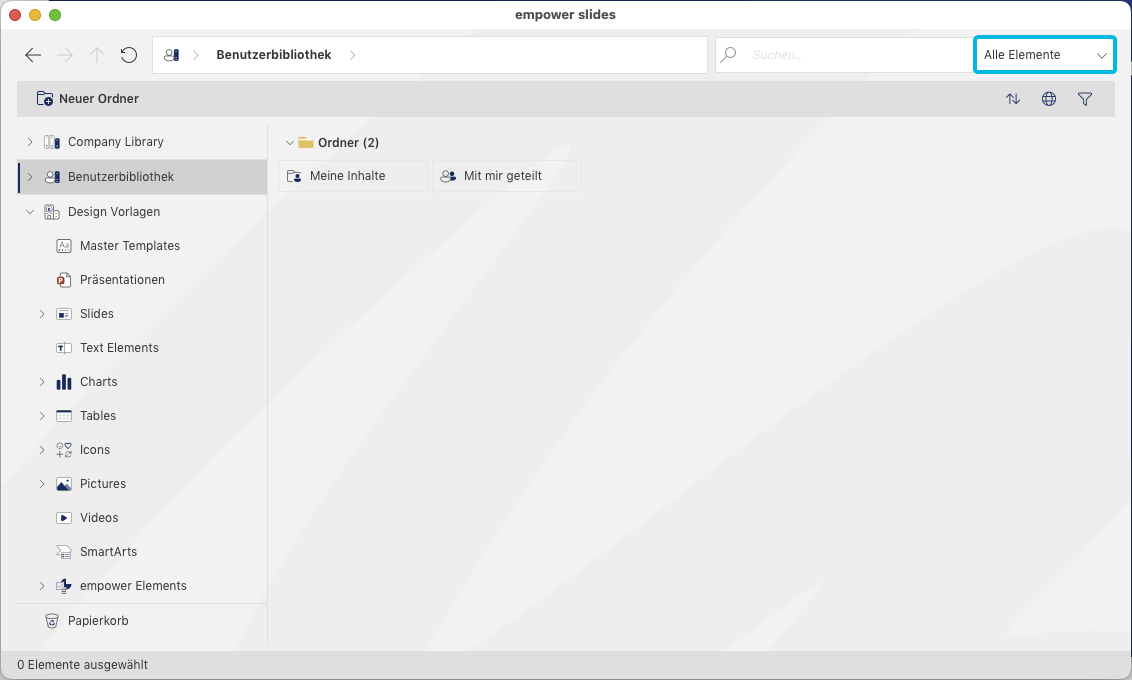Image resolution: width=1132 pixels, height=680 pixels.
Task: Click the Text Elements icon
Action: point(64,348)
